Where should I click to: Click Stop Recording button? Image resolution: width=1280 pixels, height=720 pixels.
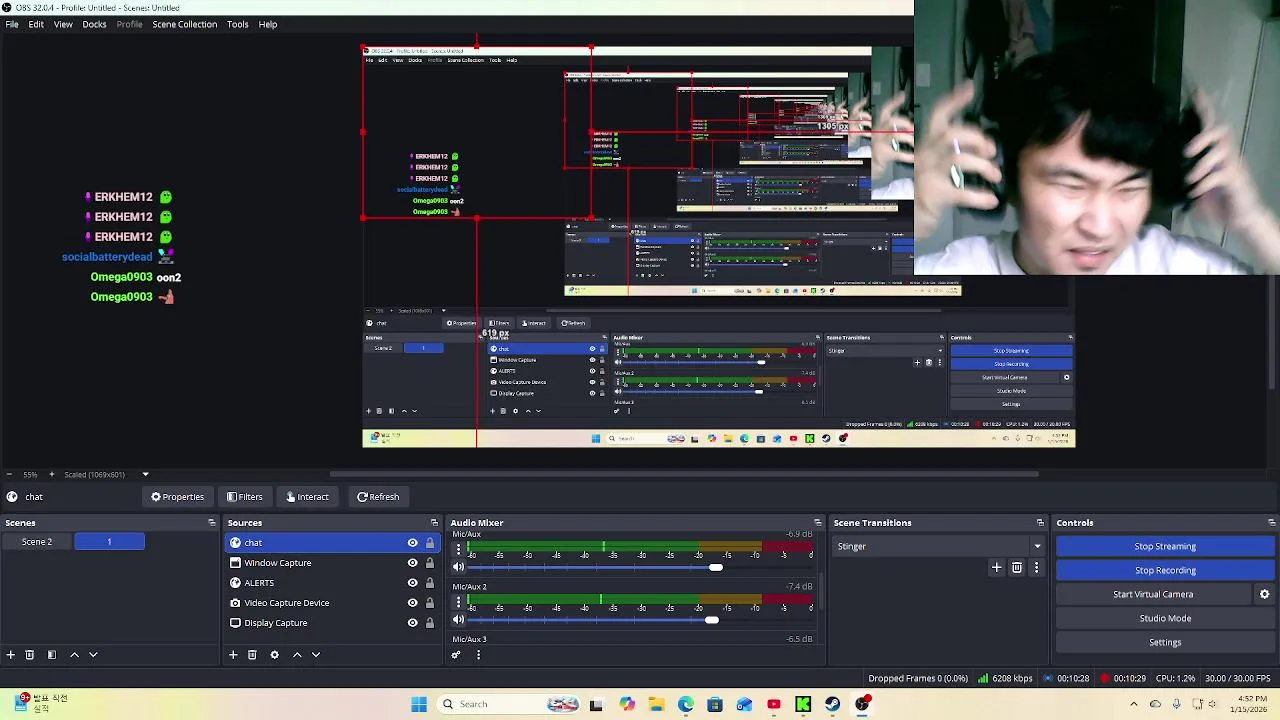[x=1165, y=570]
